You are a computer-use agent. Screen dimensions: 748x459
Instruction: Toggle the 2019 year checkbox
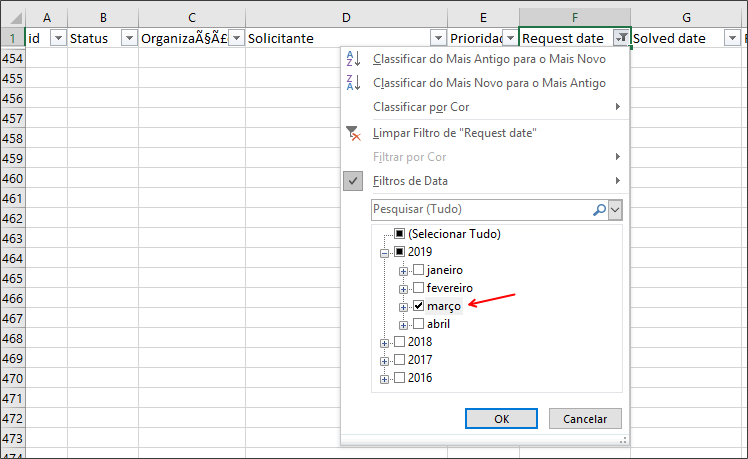click(x=400, y=251)
